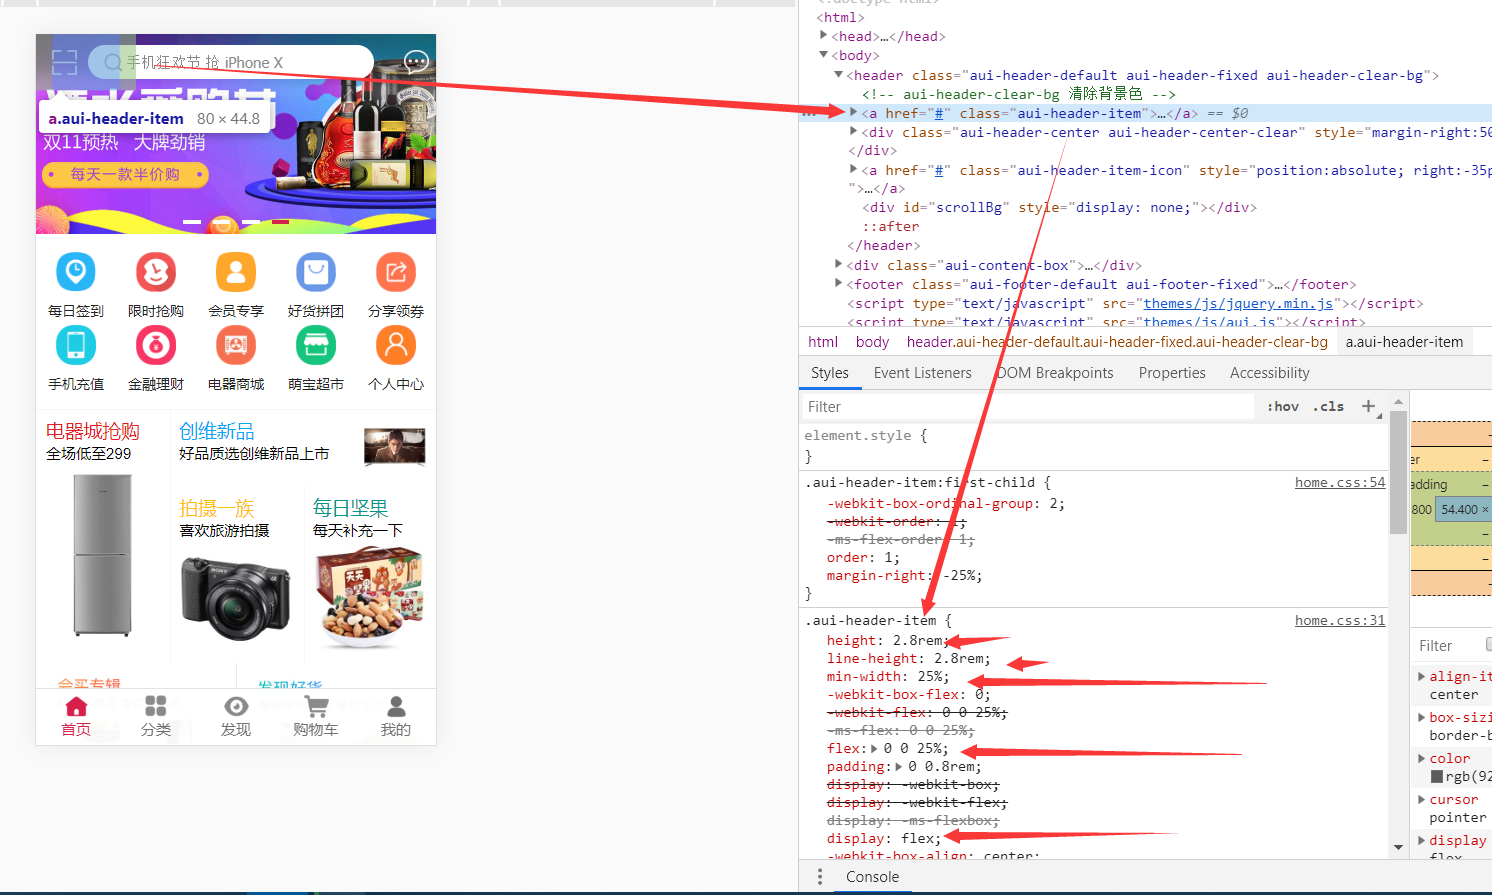The image size is (1492, 895).
Task: Open home.css:54 source link
Action: point(1340,483)
